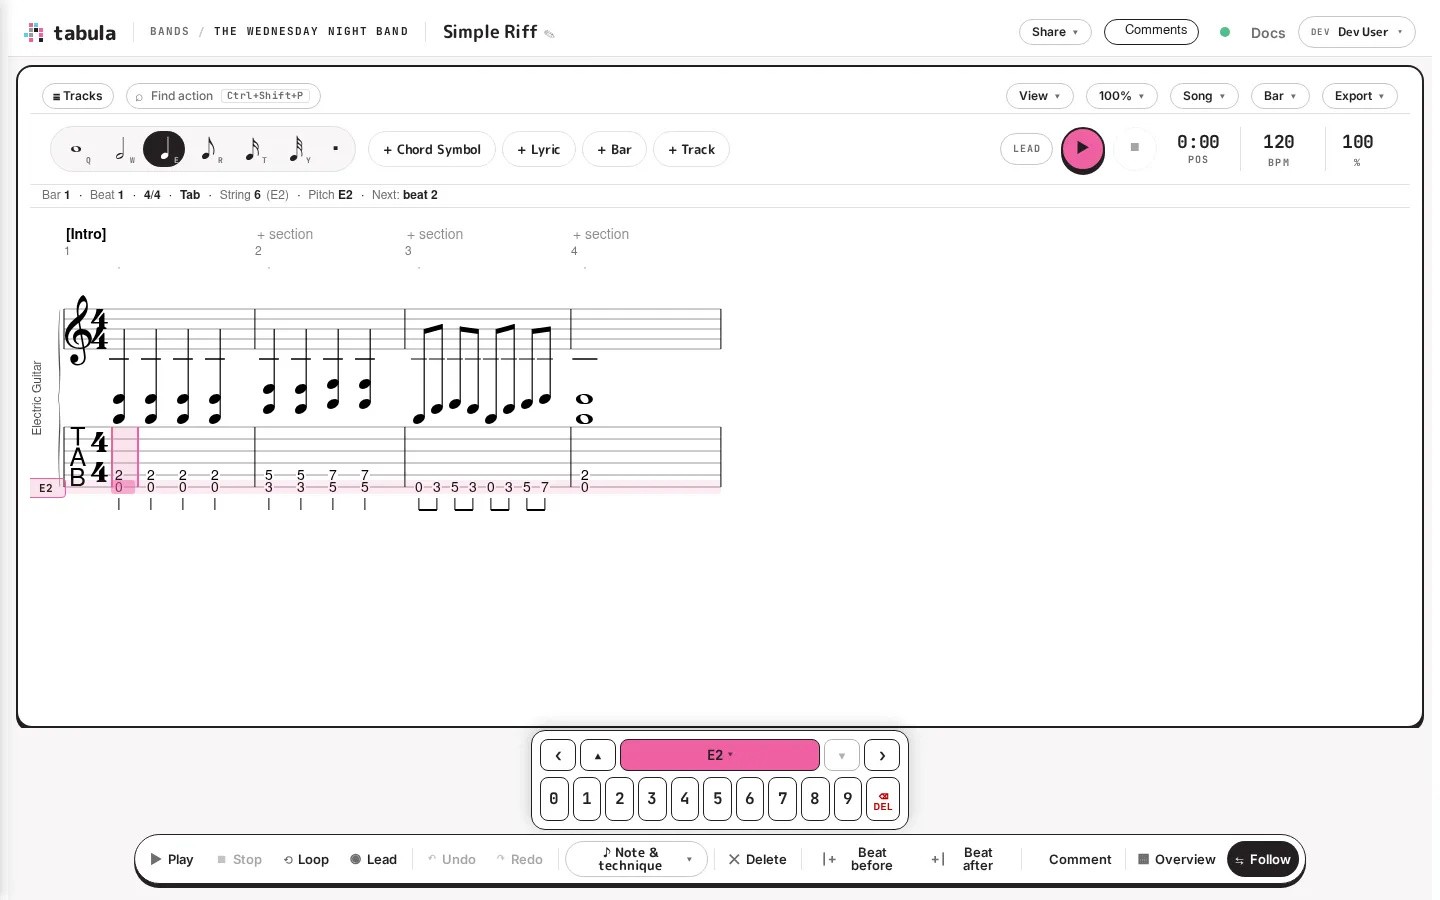This screenshot has width=1440, height=900.
Task: Open the Dev User account menu
Action: [1357, 32]
